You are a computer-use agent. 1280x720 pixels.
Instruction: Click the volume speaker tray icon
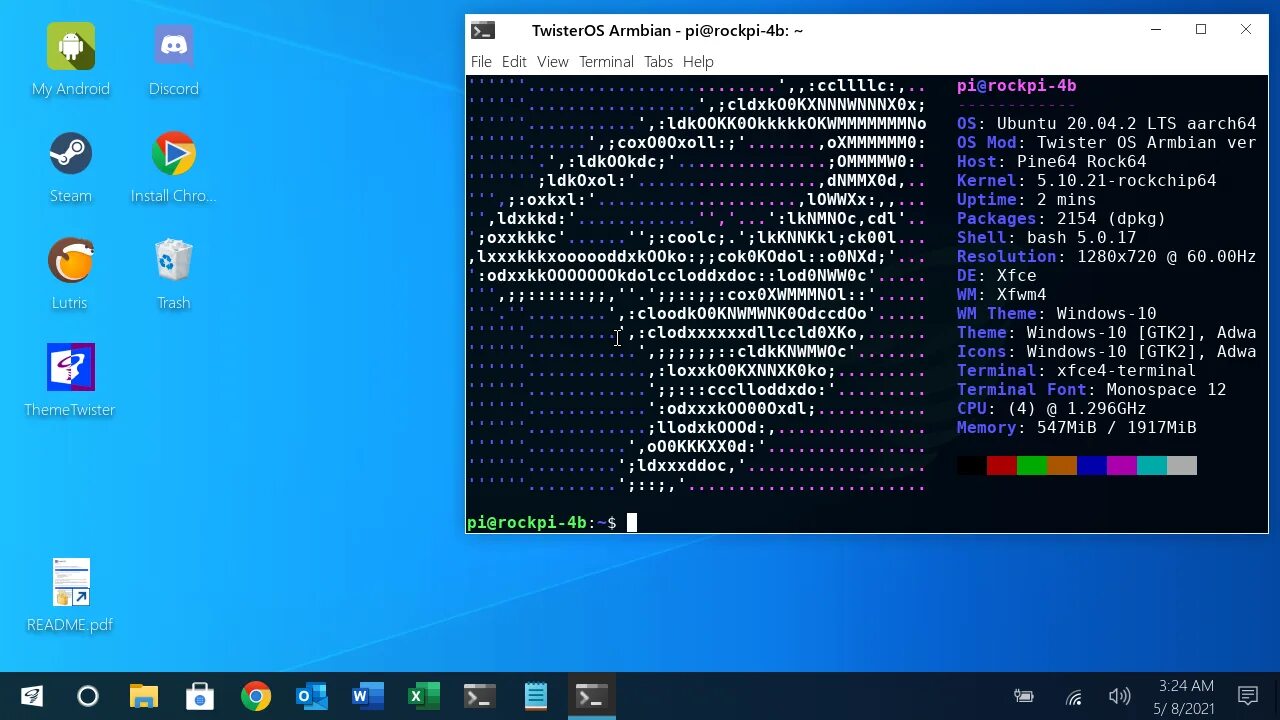[1119, 696]
